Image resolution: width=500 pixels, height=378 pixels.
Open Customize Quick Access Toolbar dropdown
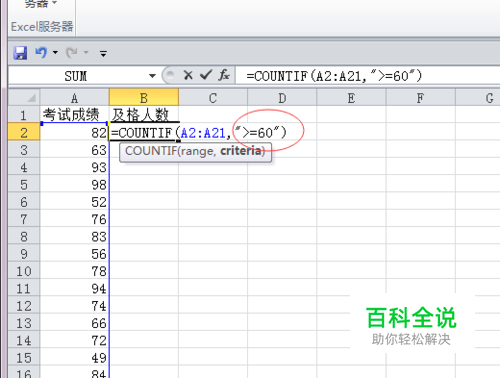(x=103, y=53)
